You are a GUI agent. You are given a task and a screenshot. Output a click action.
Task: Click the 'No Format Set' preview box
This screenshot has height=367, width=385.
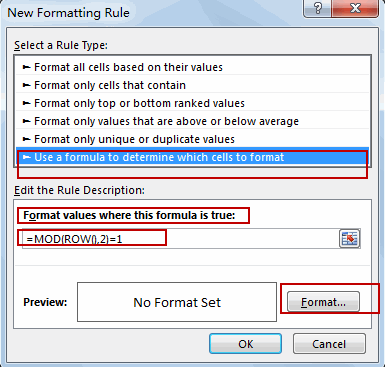tap(177, 302)
